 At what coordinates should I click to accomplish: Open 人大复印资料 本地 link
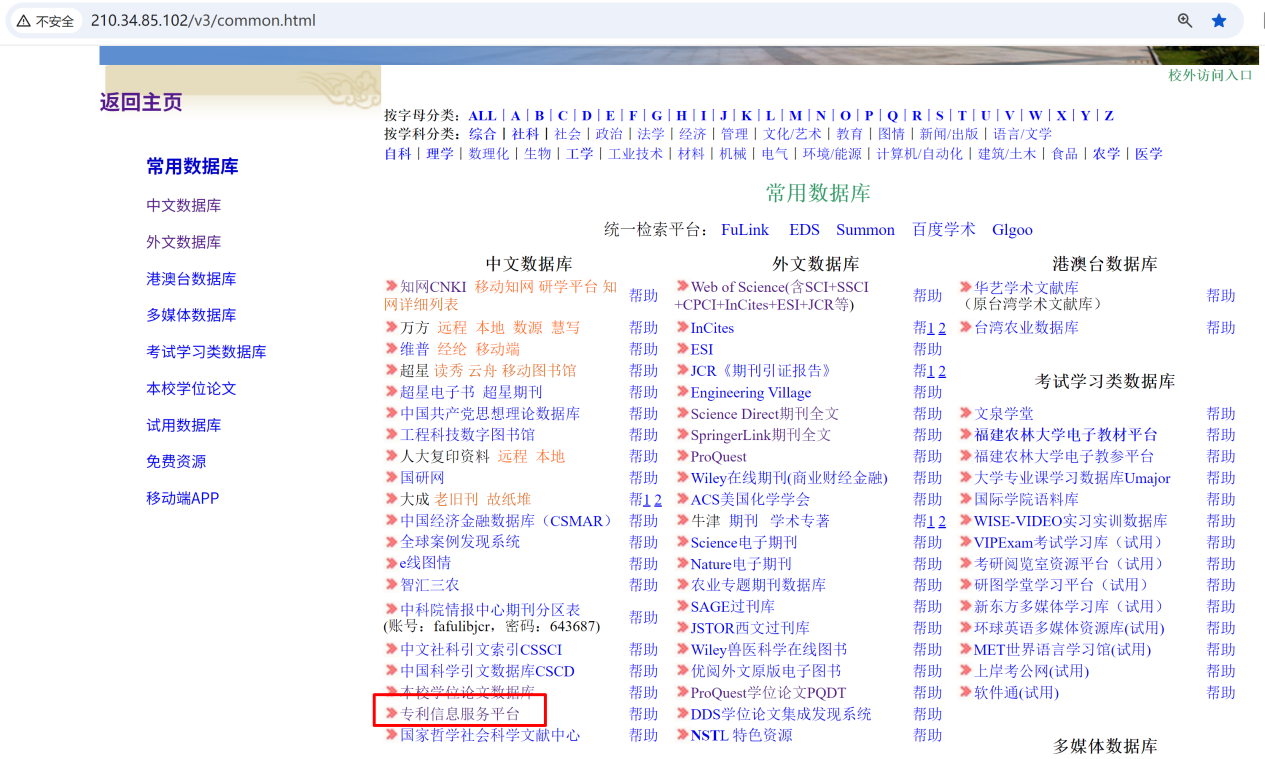551,456
